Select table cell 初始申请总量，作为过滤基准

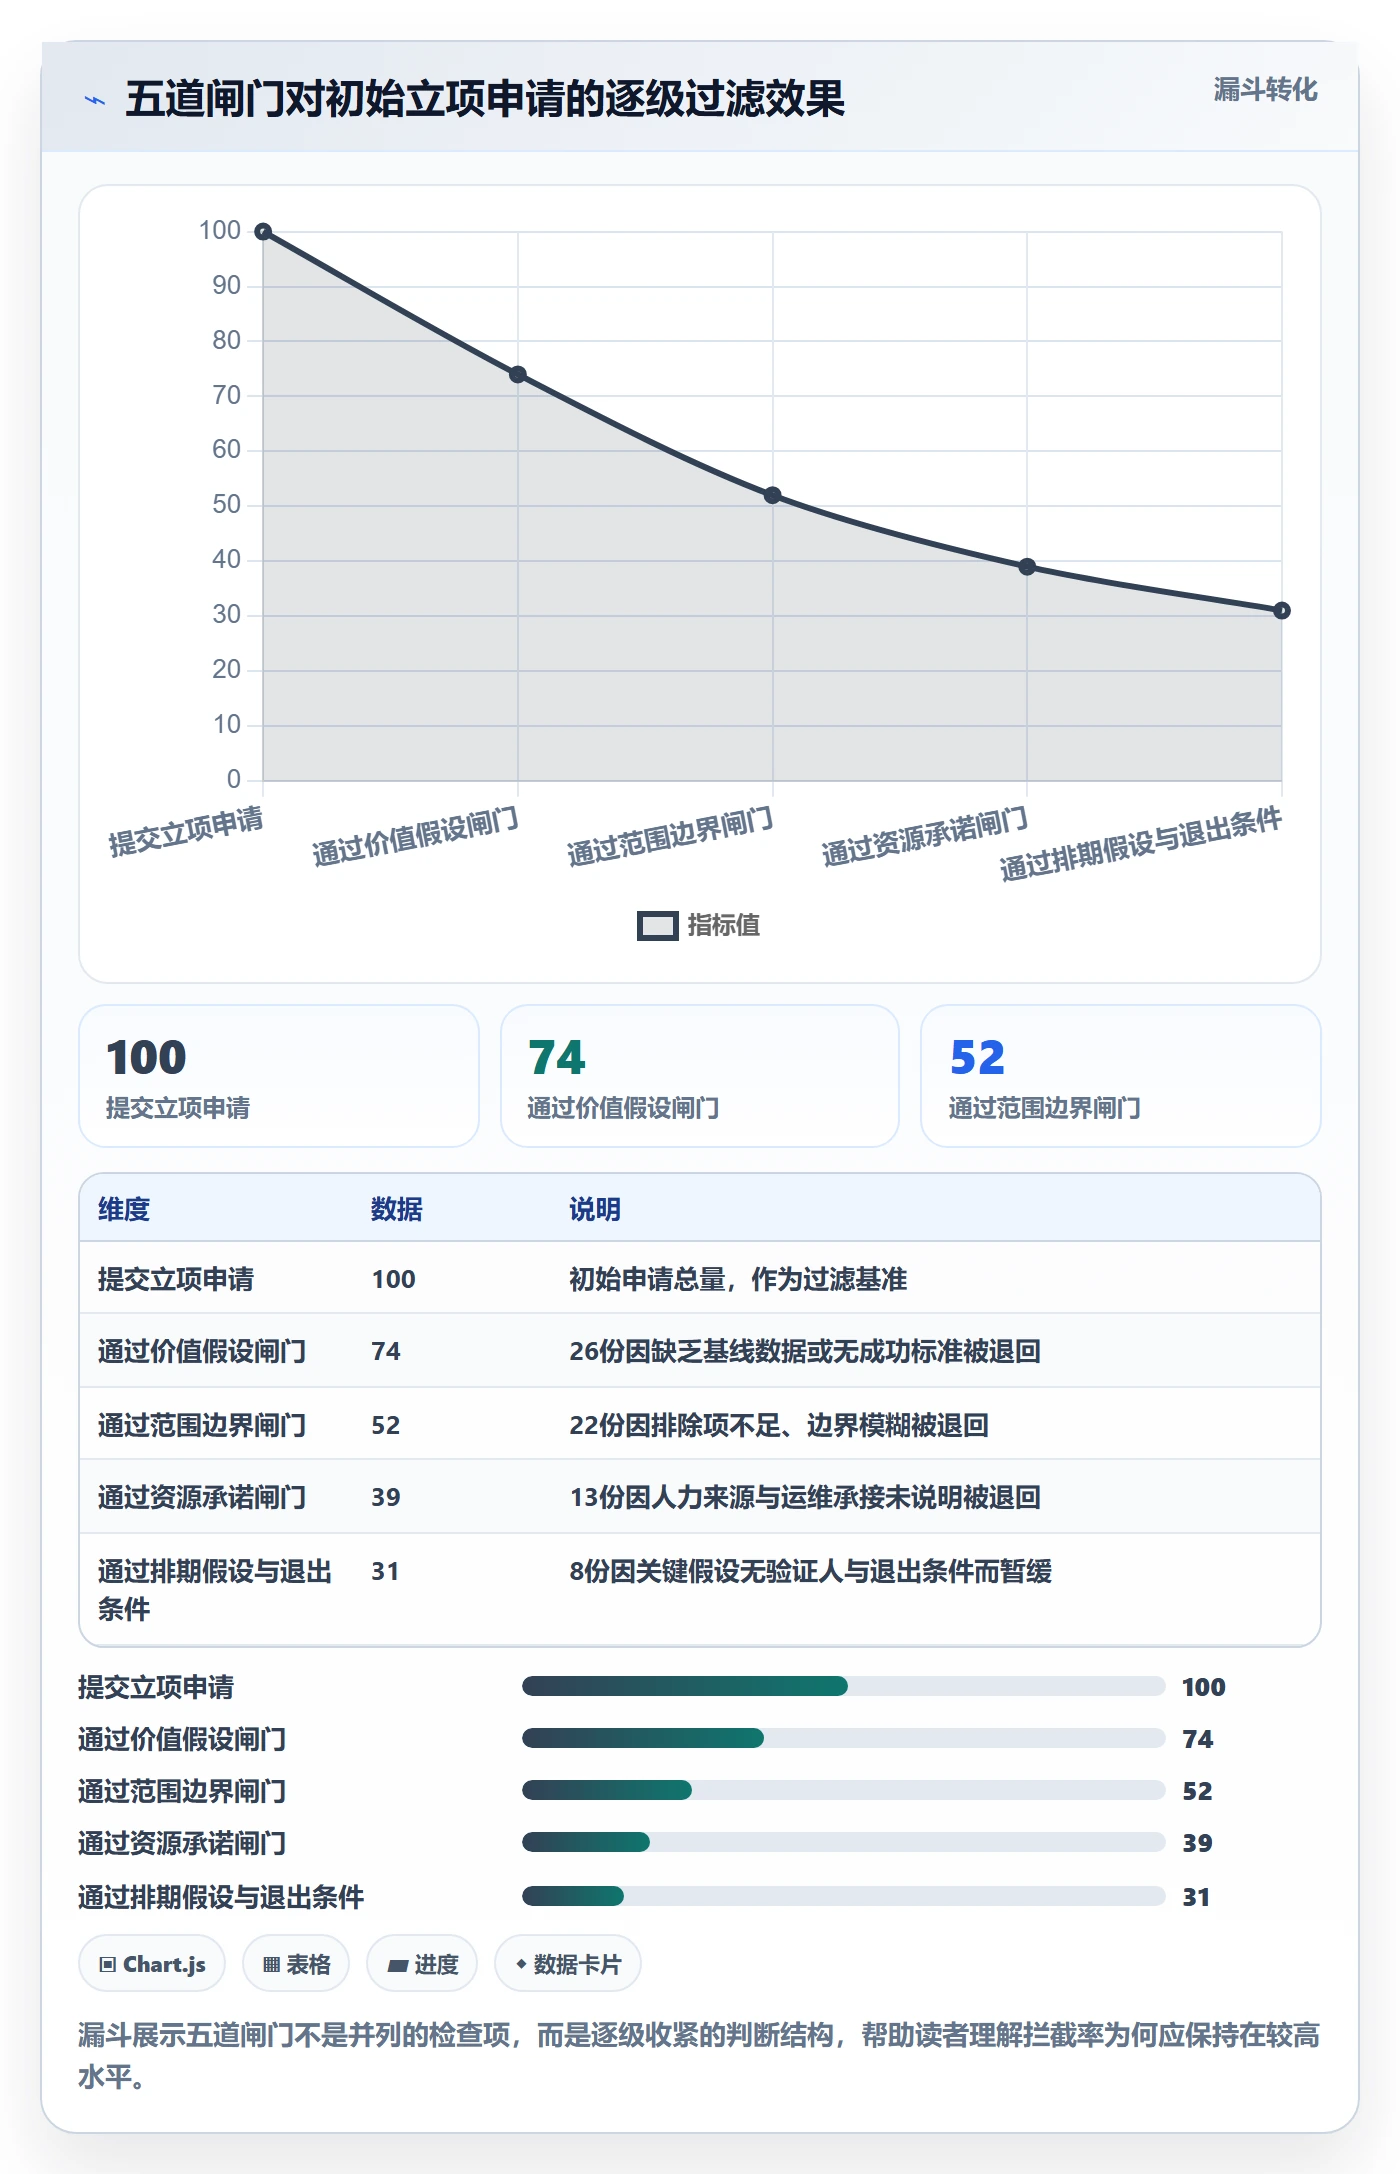pos(738,1279)
